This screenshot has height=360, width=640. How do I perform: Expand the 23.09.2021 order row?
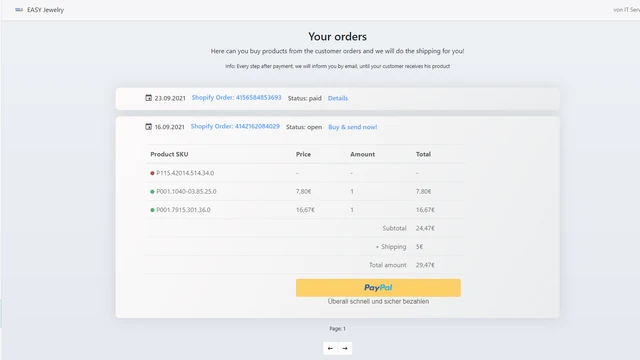pos(338,98)
